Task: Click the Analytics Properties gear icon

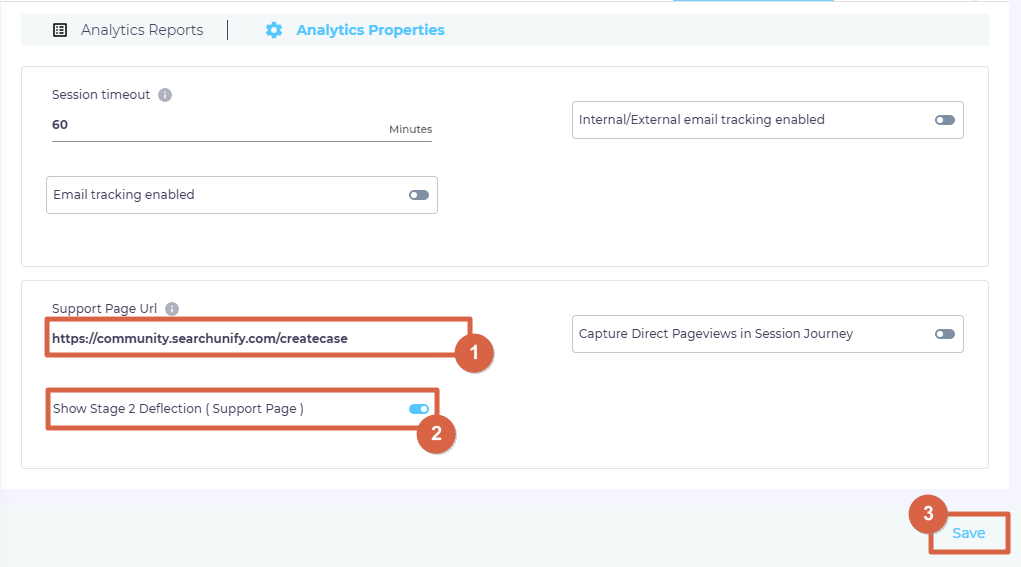Action: pos(274,30)
